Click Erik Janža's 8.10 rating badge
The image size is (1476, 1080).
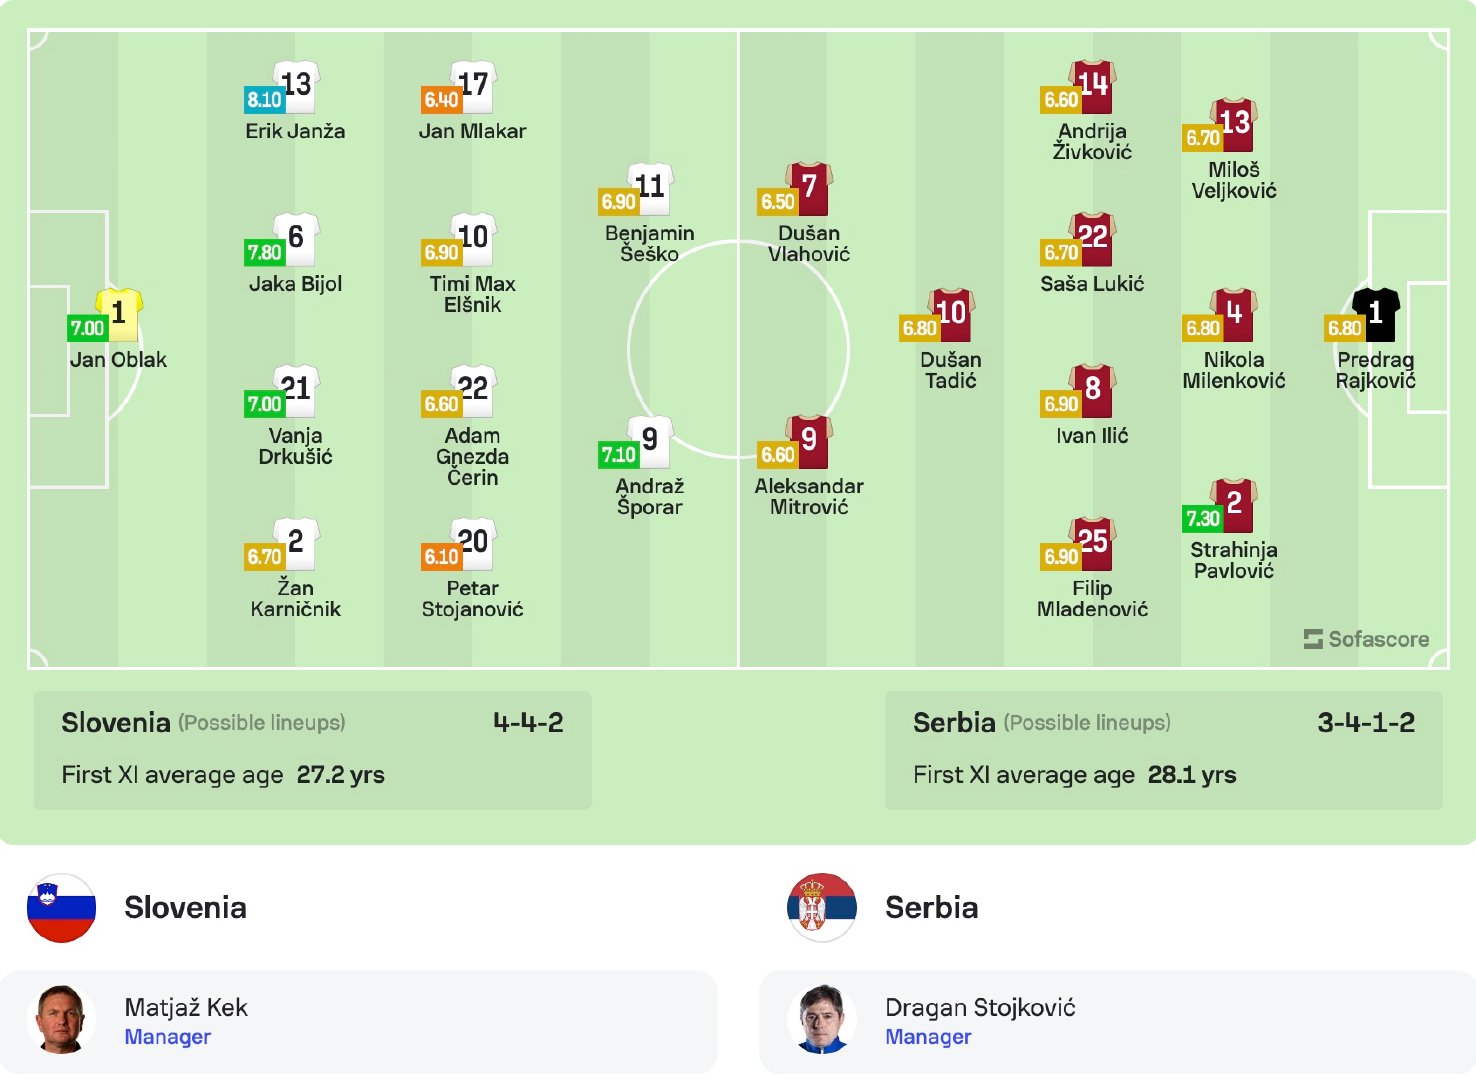pos(264,100)
